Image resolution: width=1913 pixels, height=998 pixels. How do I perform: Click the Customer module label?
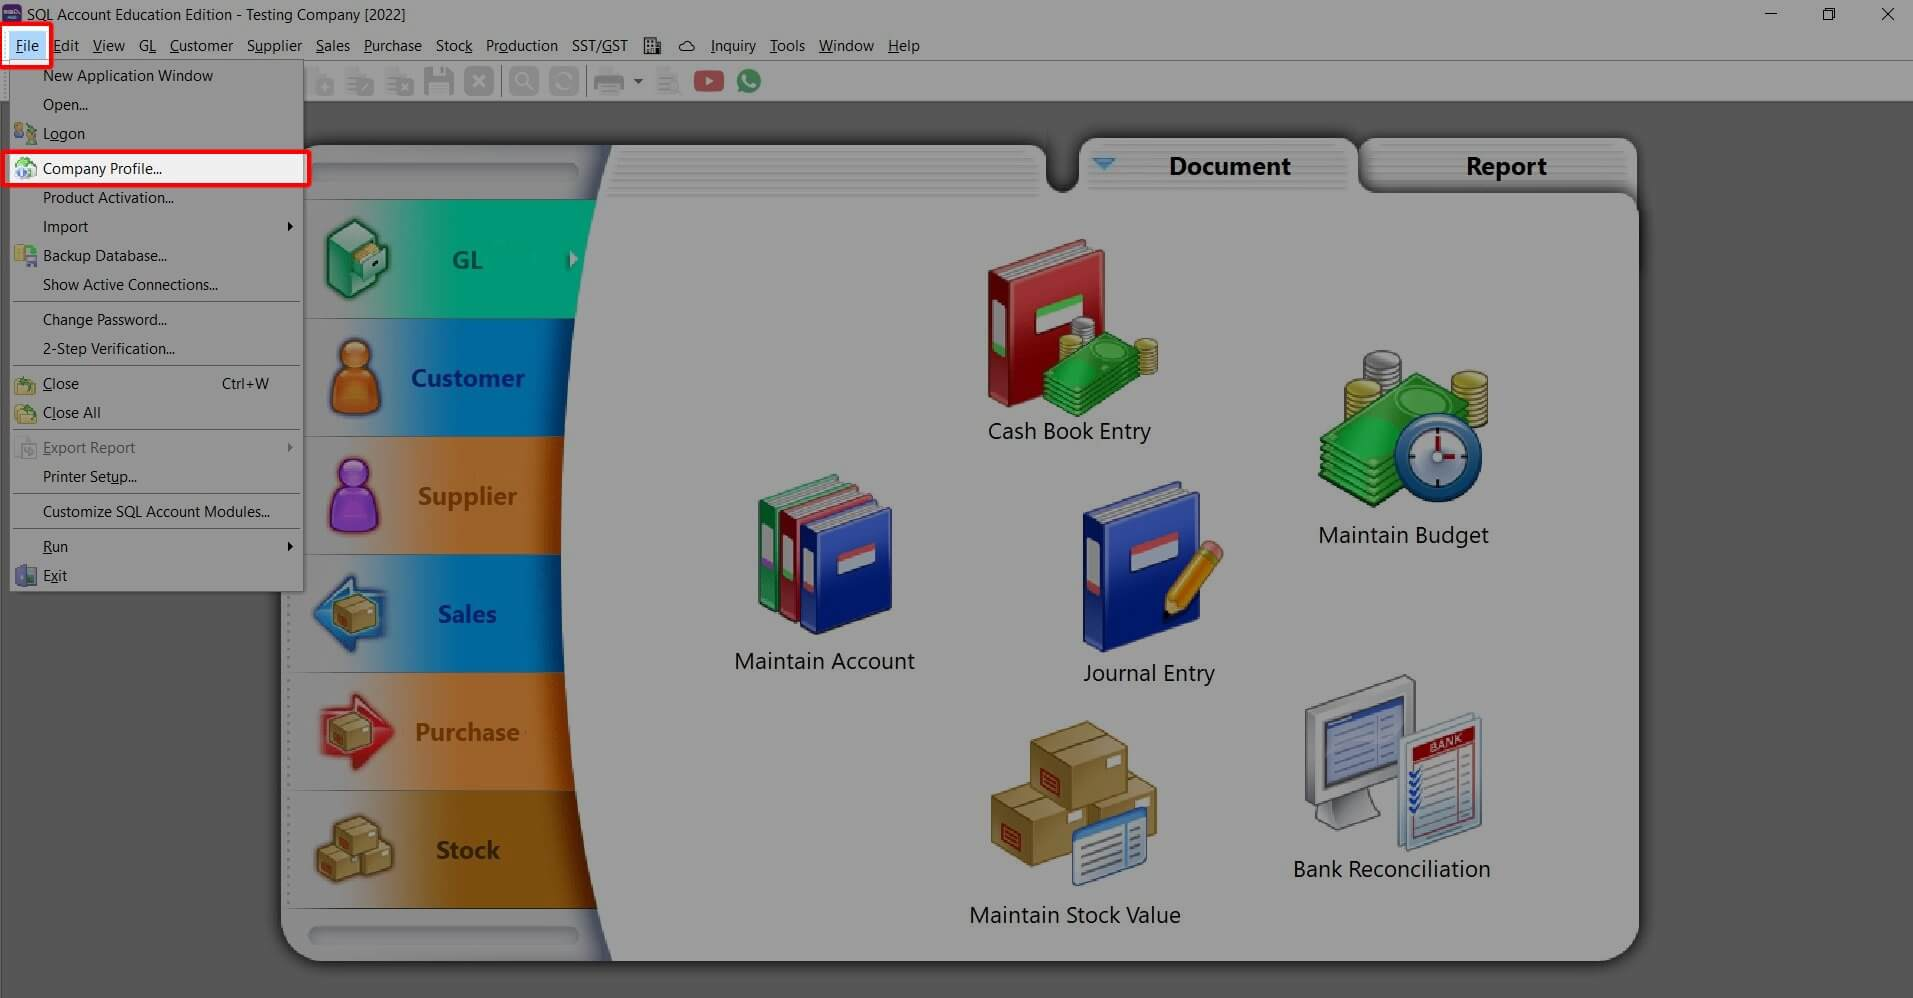[467, 378]
